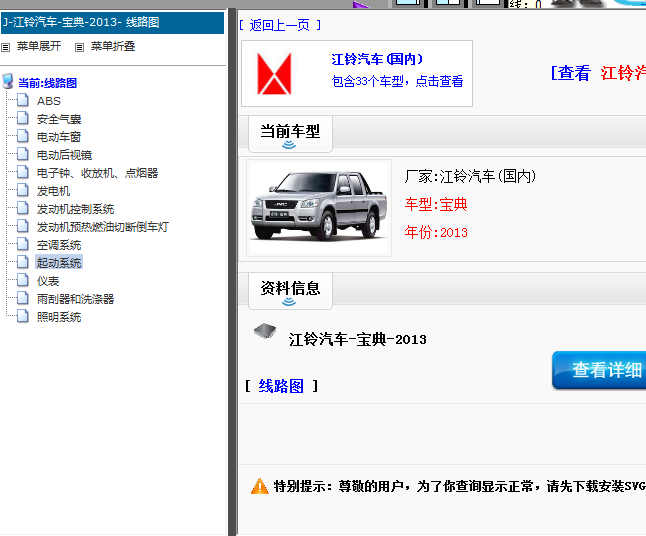Click document icon beside 雨刮器和洗涤器
Image resolution: width=646 pixels, height=536 pixels.
[23, 298]
